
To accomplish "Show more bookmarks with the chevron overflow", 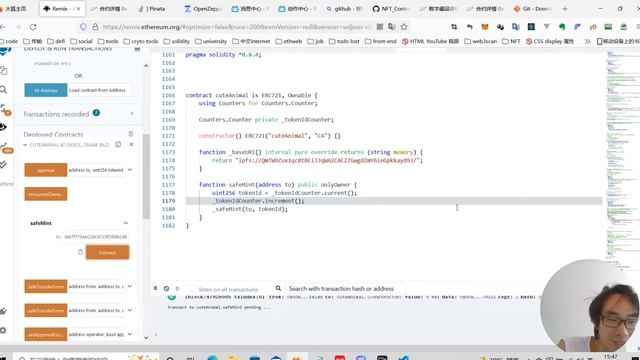I will [587, 41].
